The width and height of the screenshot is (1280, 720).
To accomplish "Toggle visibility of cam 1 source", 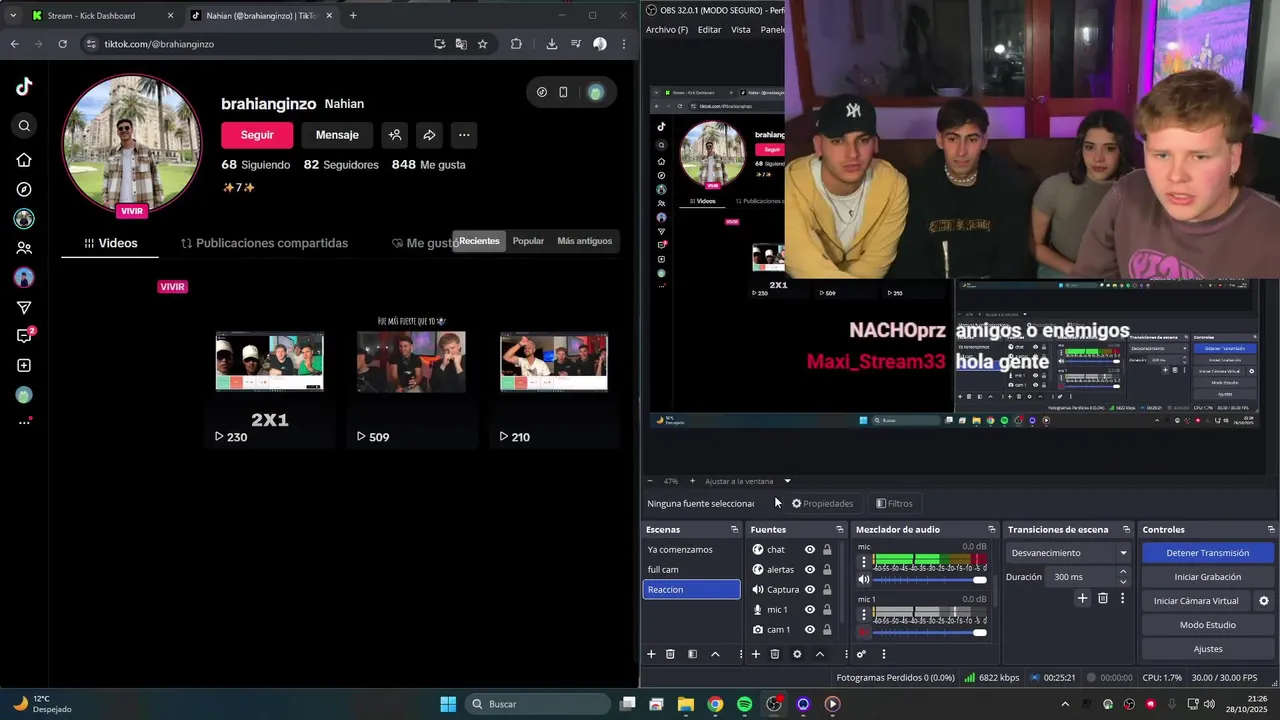I will click(x=810, y=630).
